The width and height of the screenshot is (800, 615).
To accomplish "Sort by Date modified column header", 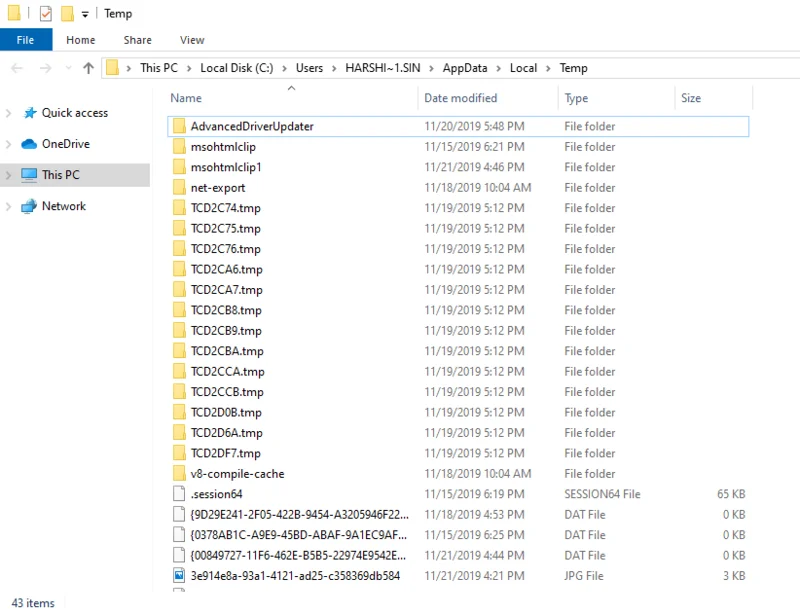I will pos(460,98).
